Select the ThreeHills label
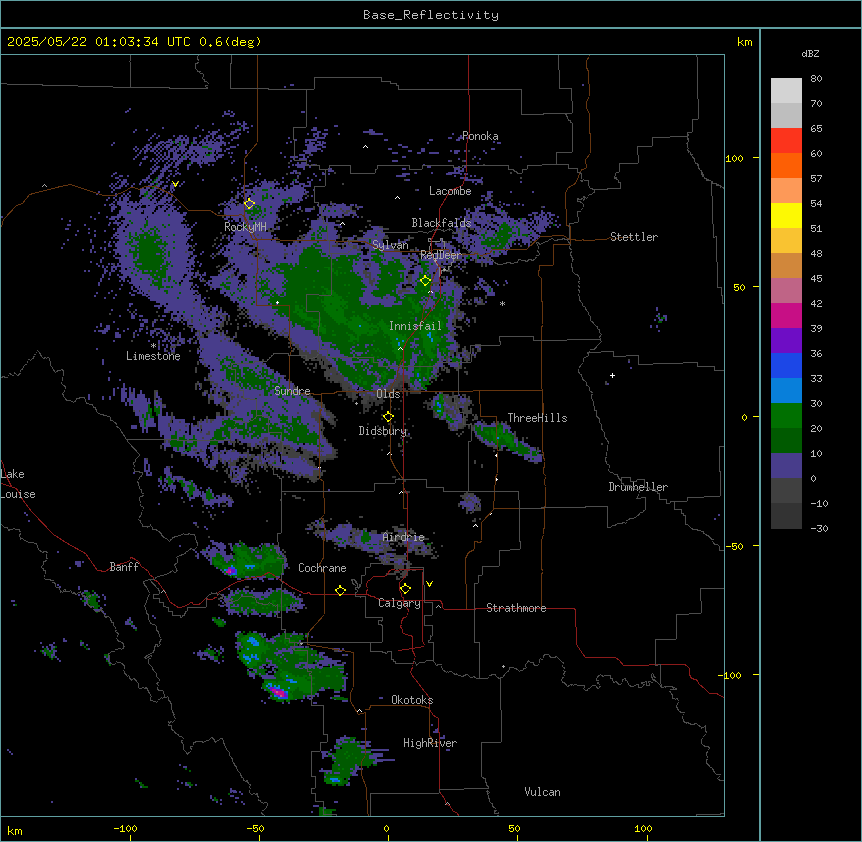Screen dimensions: 862x842 [x=537, y=418]
